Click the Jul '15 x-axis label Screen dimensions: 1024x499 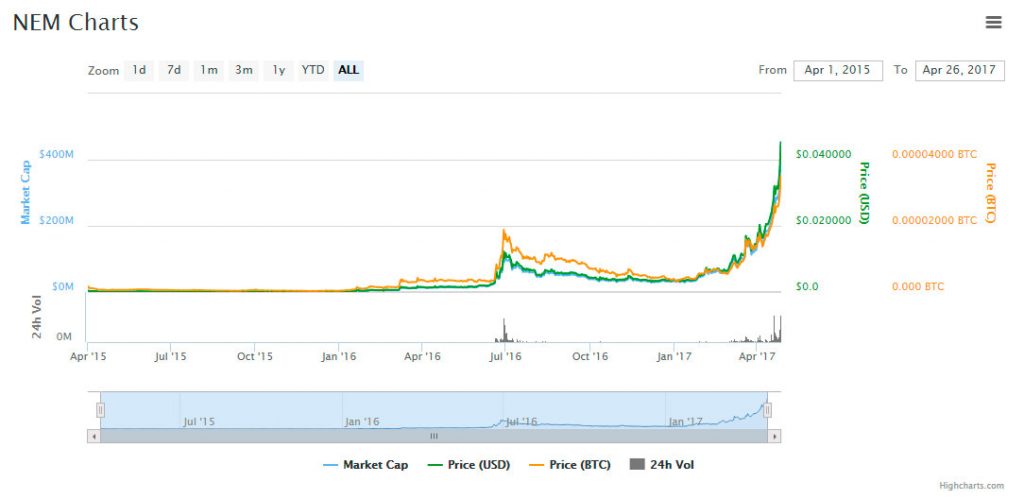pyautogui.click(x=170, y=357)
